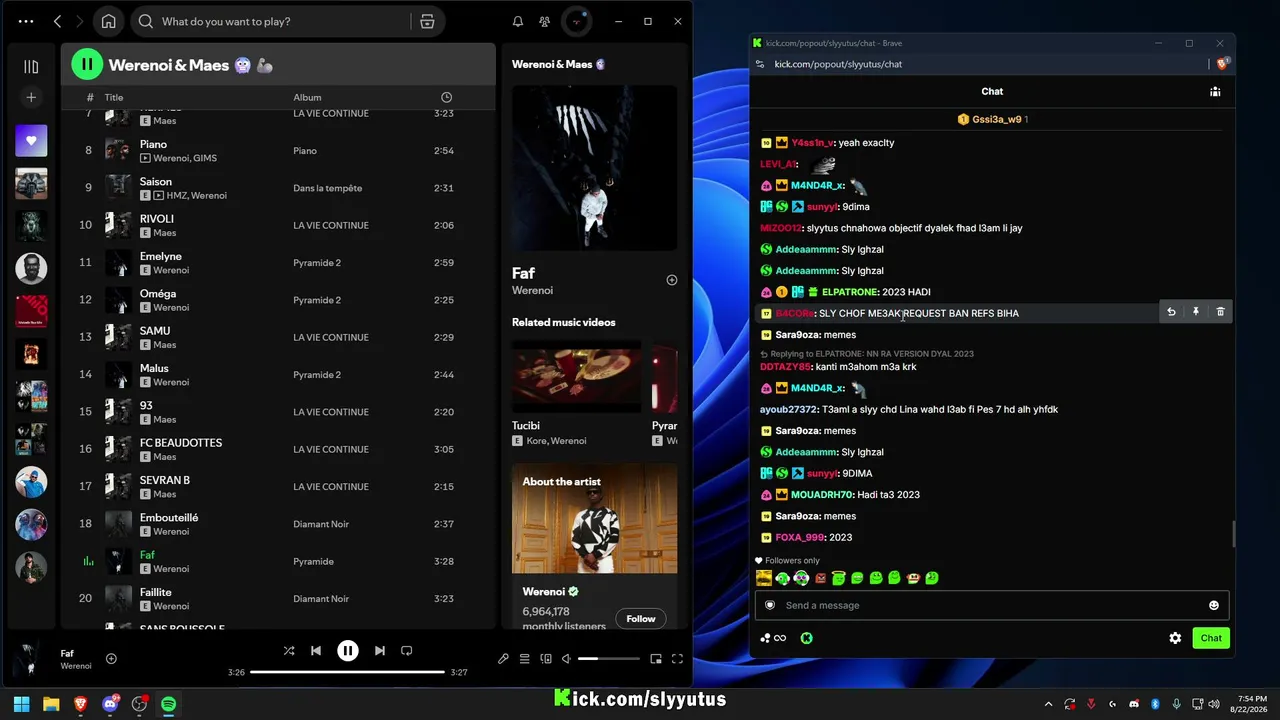This screenshot has width=1280, height=720.
Task: Open the playback queue
Action: point(524,659)
